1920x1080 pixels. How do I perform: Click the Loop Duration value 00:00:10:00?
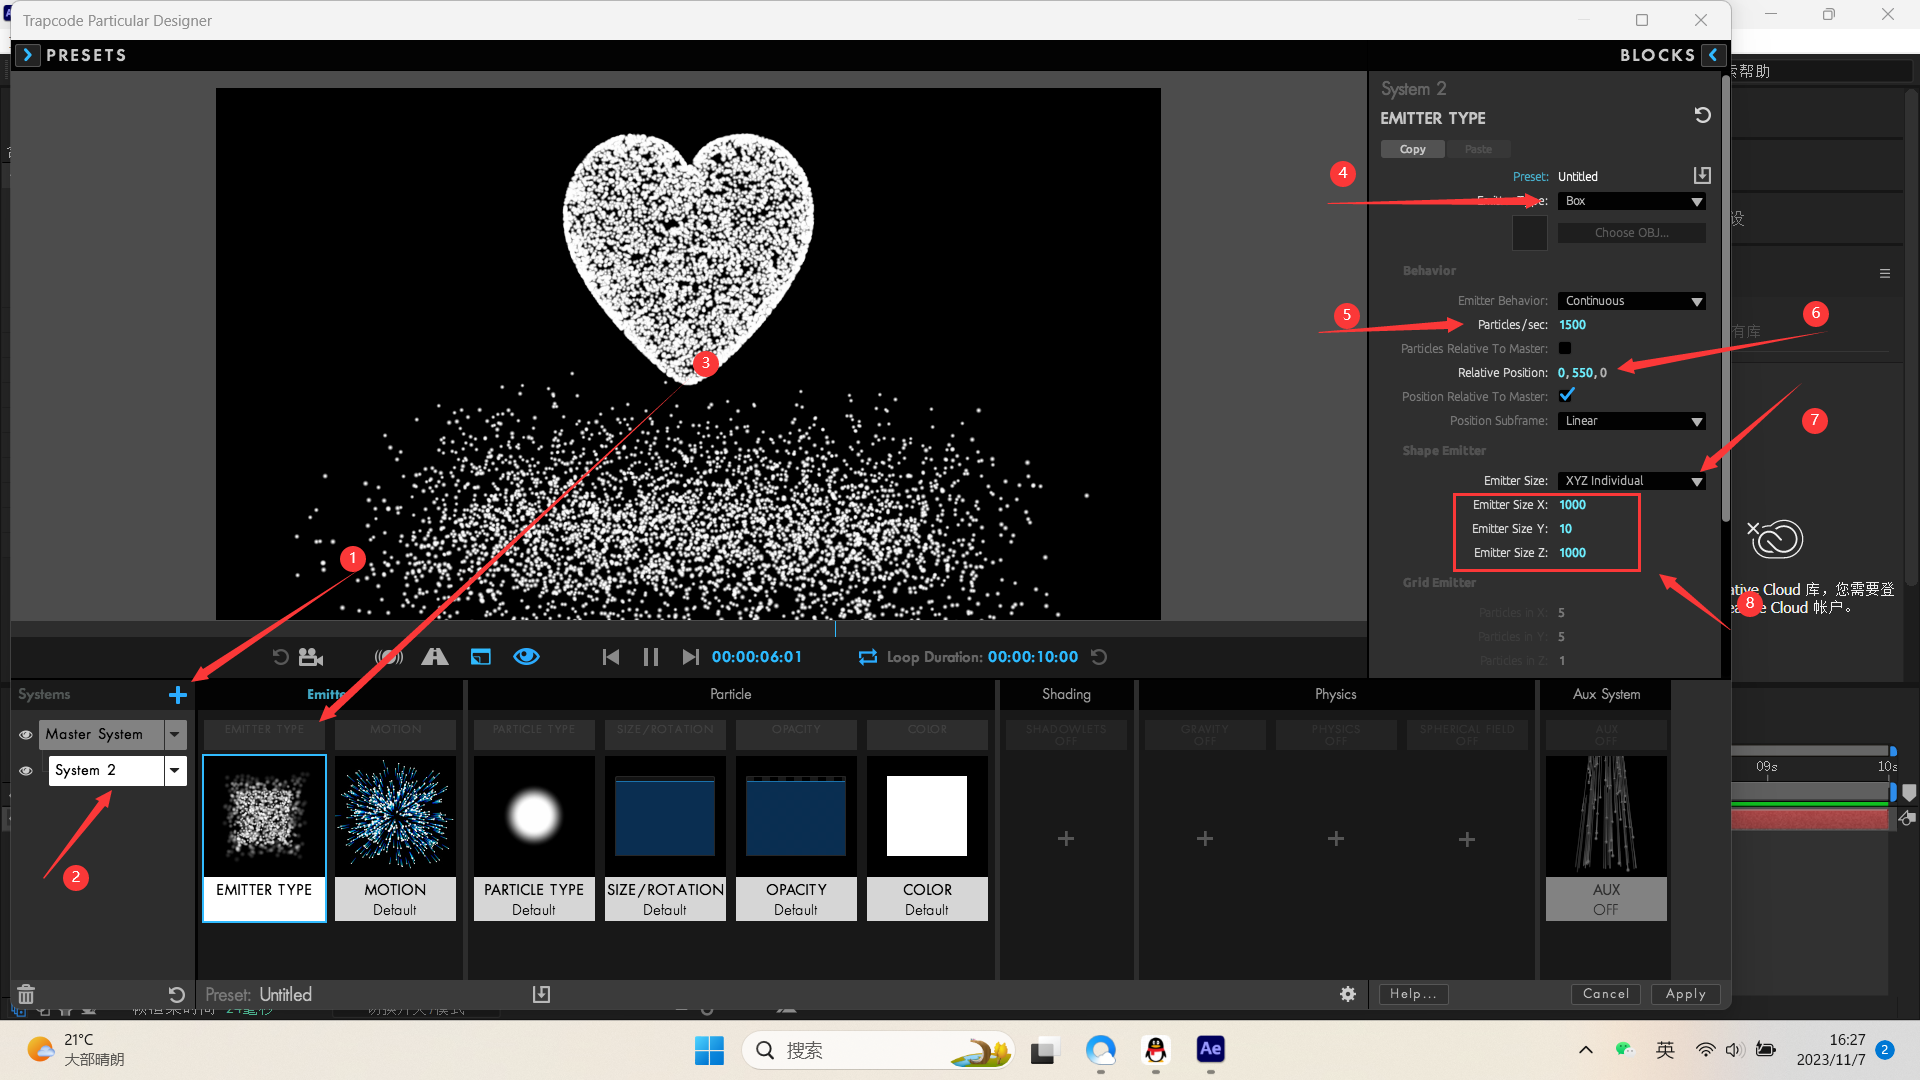point(1033,657)
